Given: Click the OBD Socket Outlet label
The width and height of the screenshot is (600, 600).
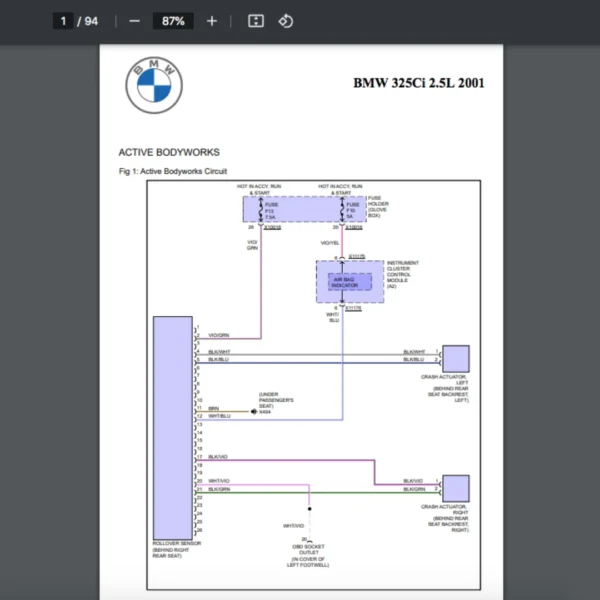Looking at the screenshot, I should (x=310, y=552).
